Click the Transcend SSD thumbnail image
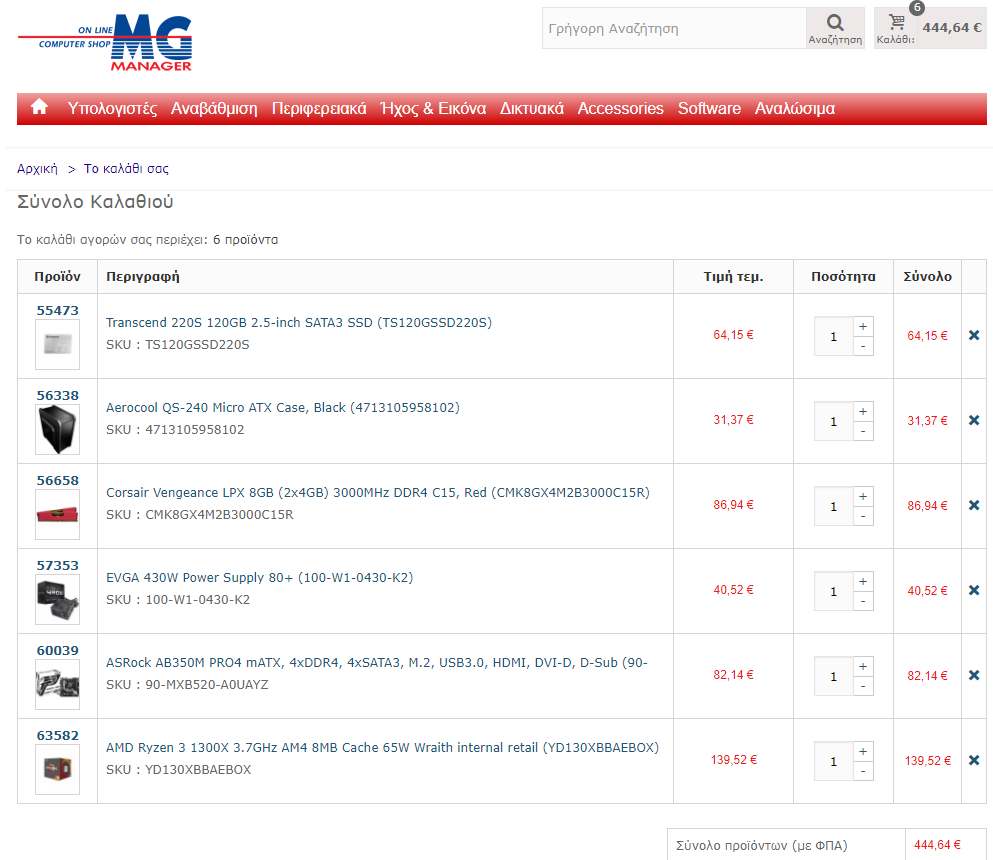Screen dimensions: 993x860 tap(58, 345)
